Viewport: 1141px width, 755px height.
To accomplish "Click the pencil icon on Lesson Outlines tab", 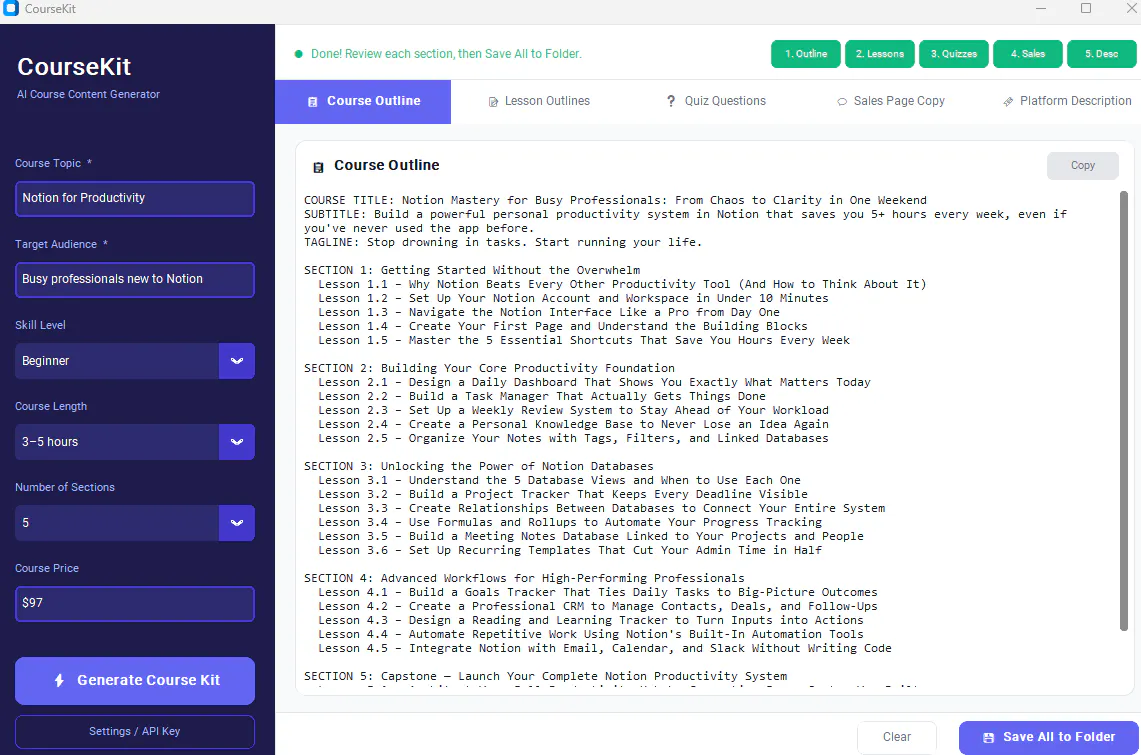I will pos(493,102).
